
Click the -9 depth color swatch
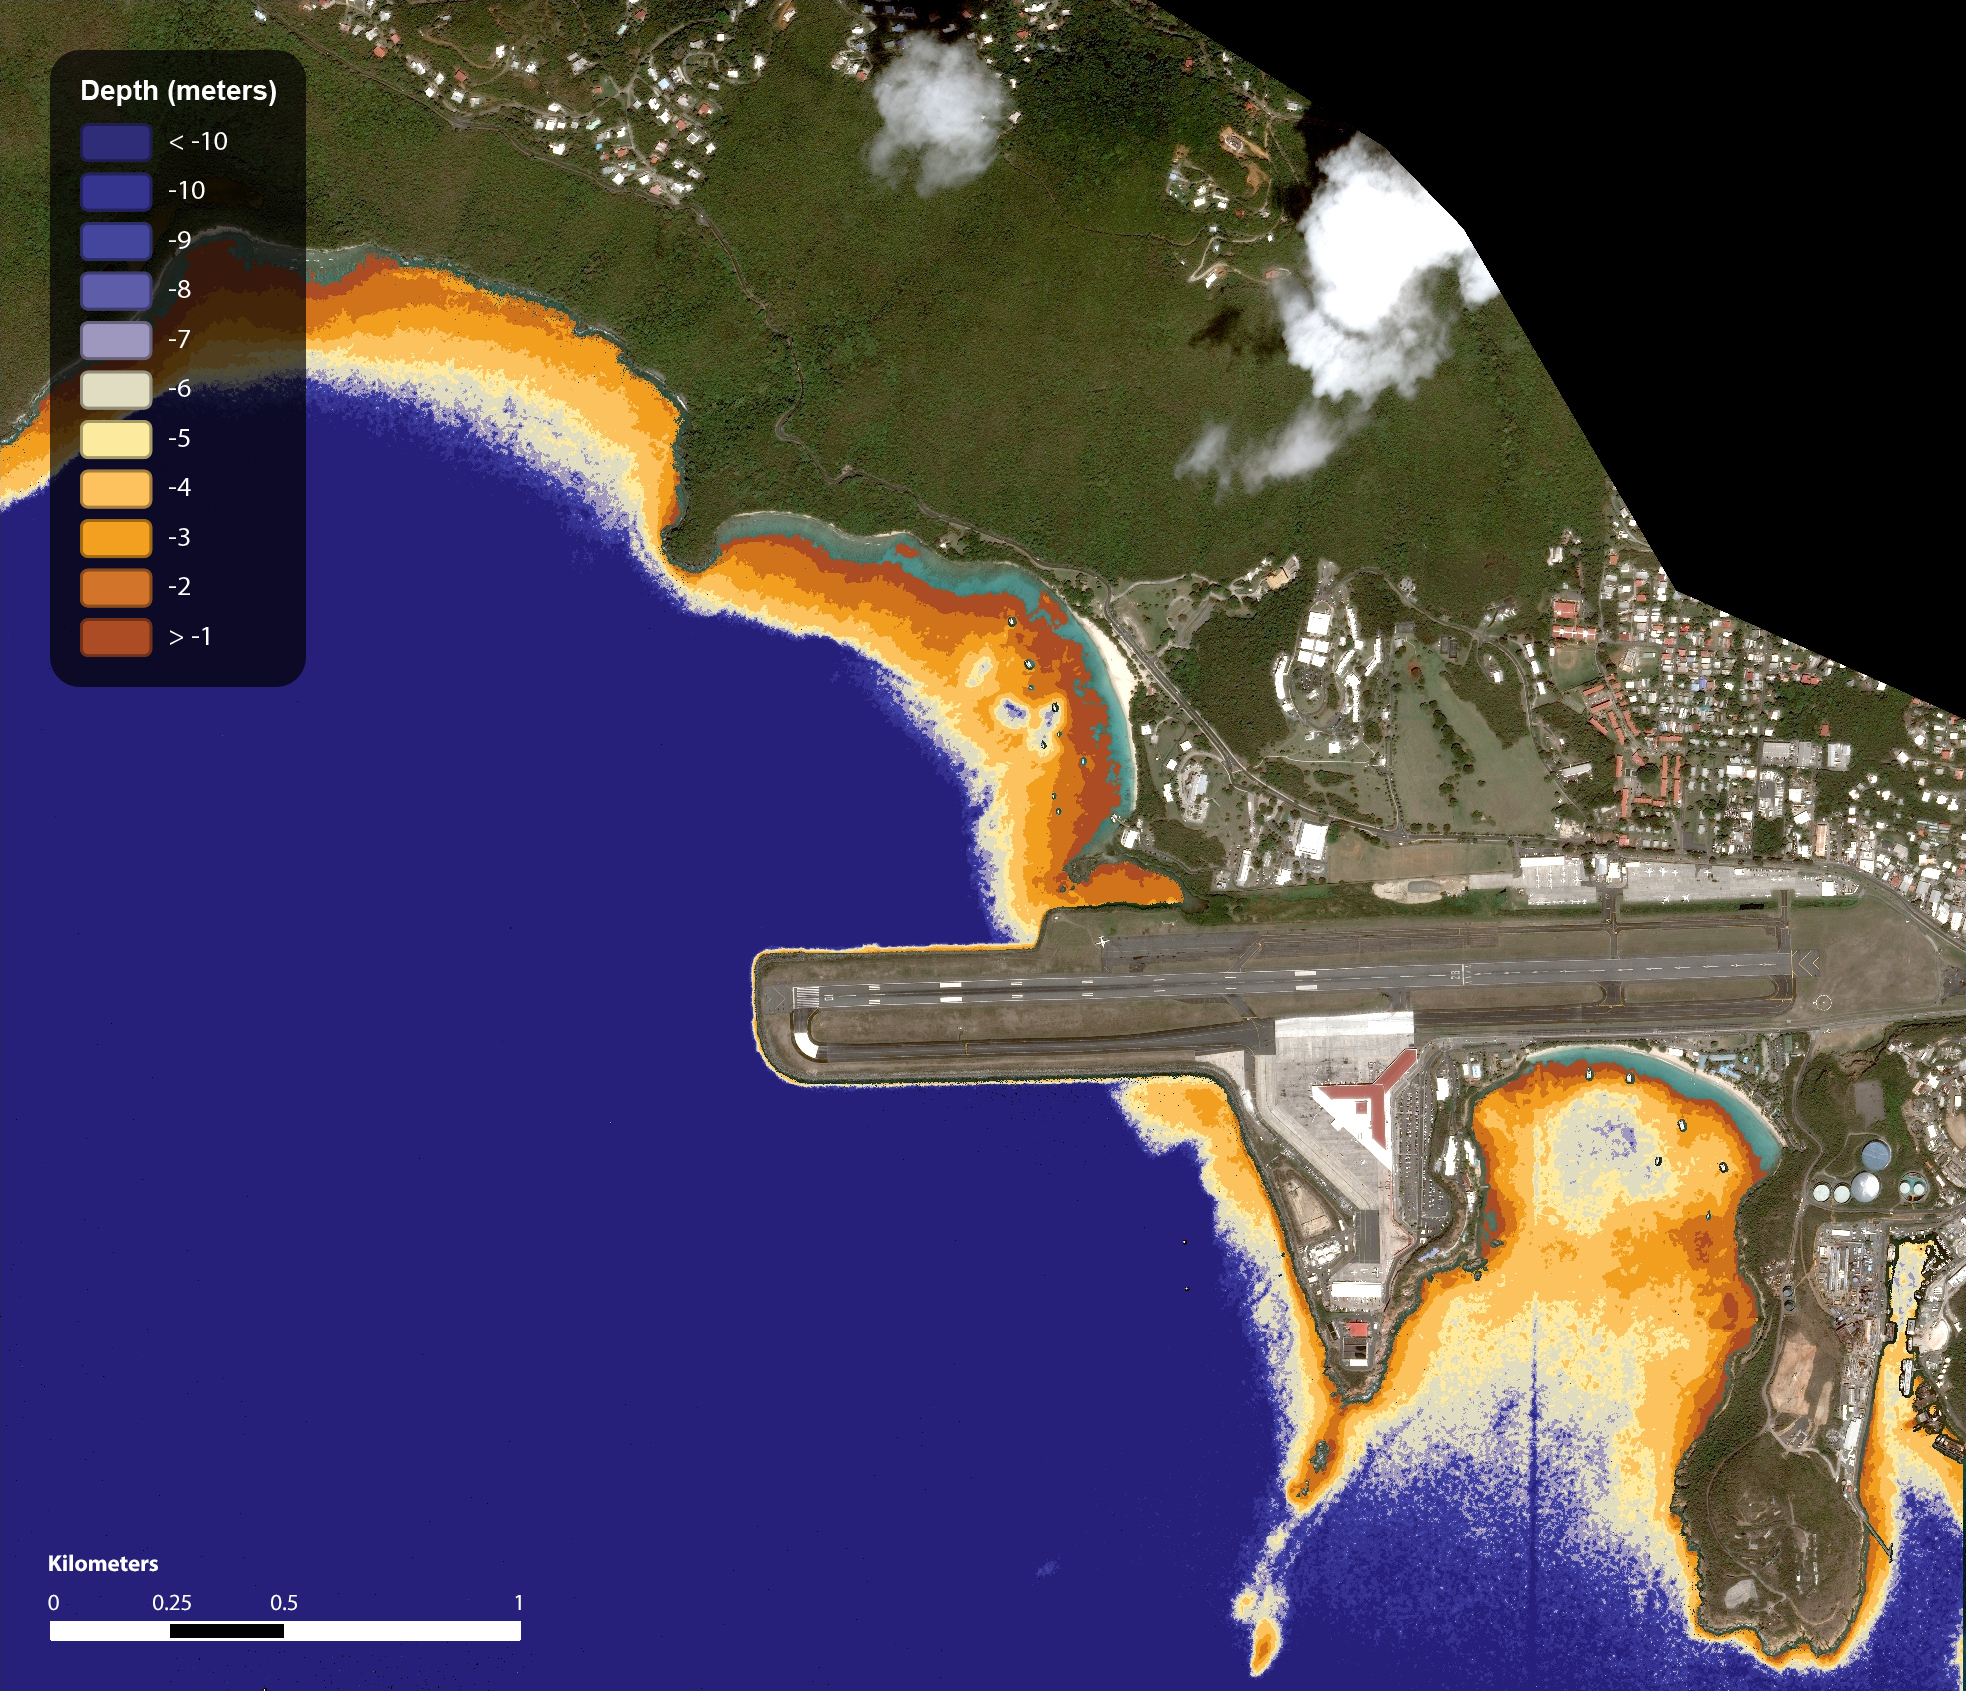116,241
